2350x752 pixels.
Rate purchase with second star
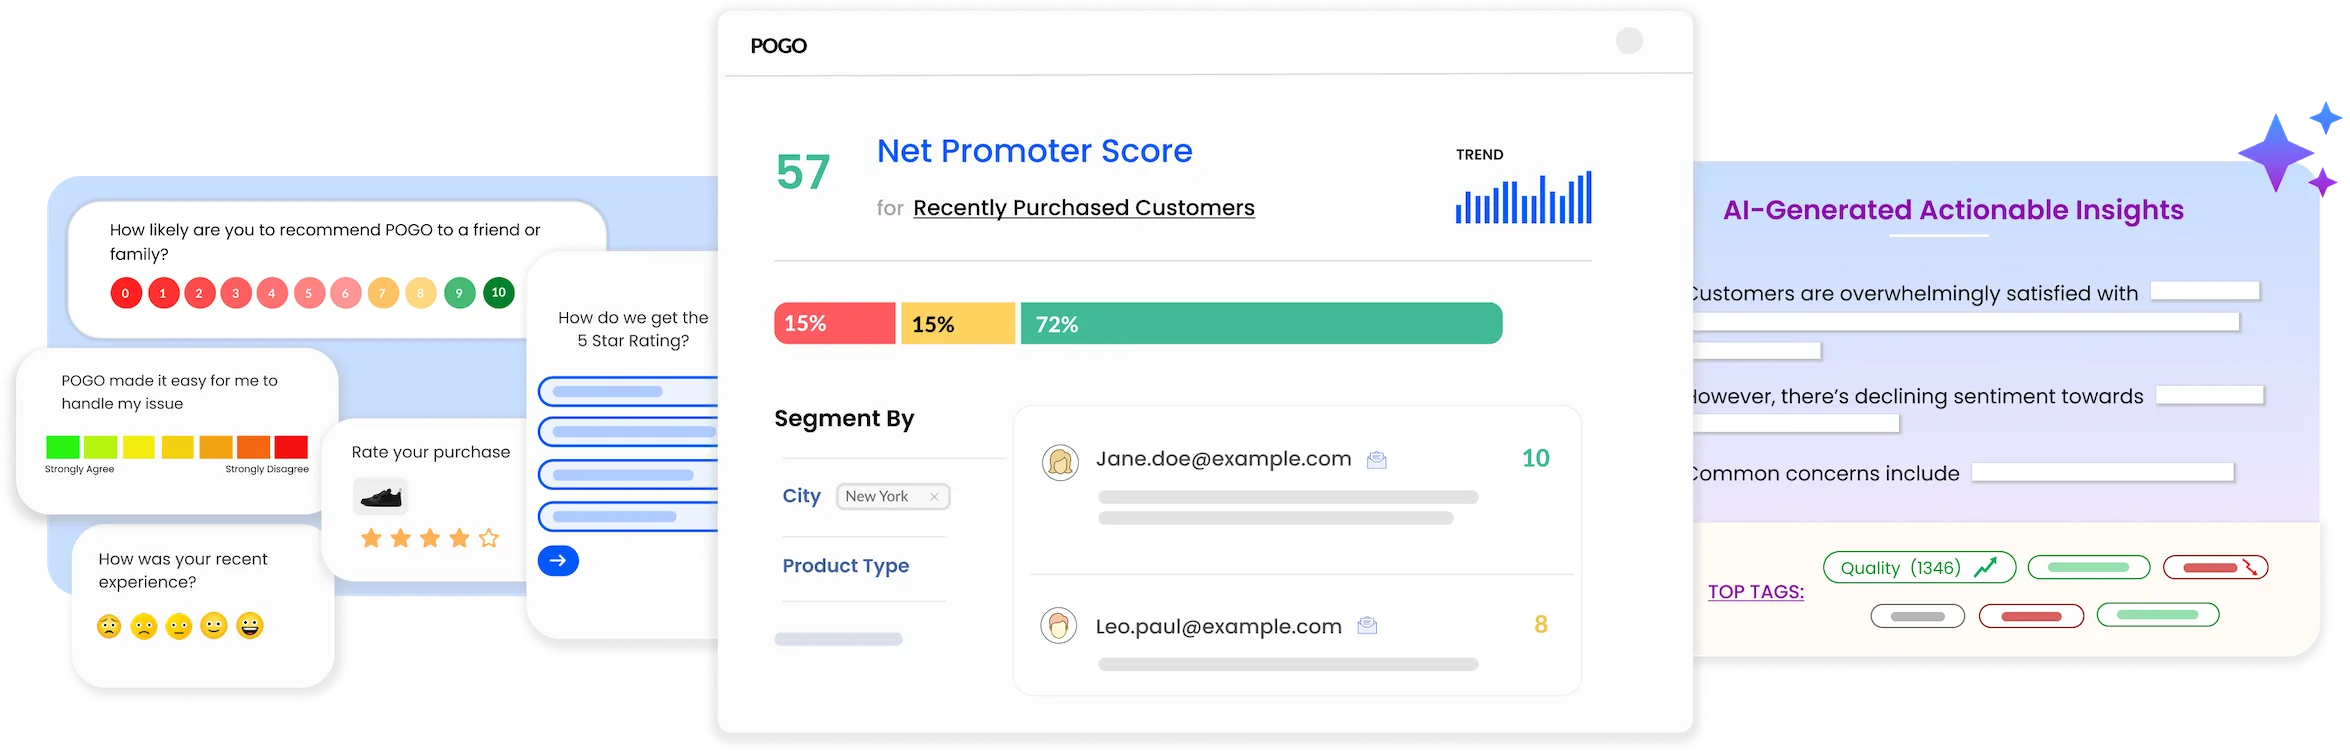coord(401,538)
